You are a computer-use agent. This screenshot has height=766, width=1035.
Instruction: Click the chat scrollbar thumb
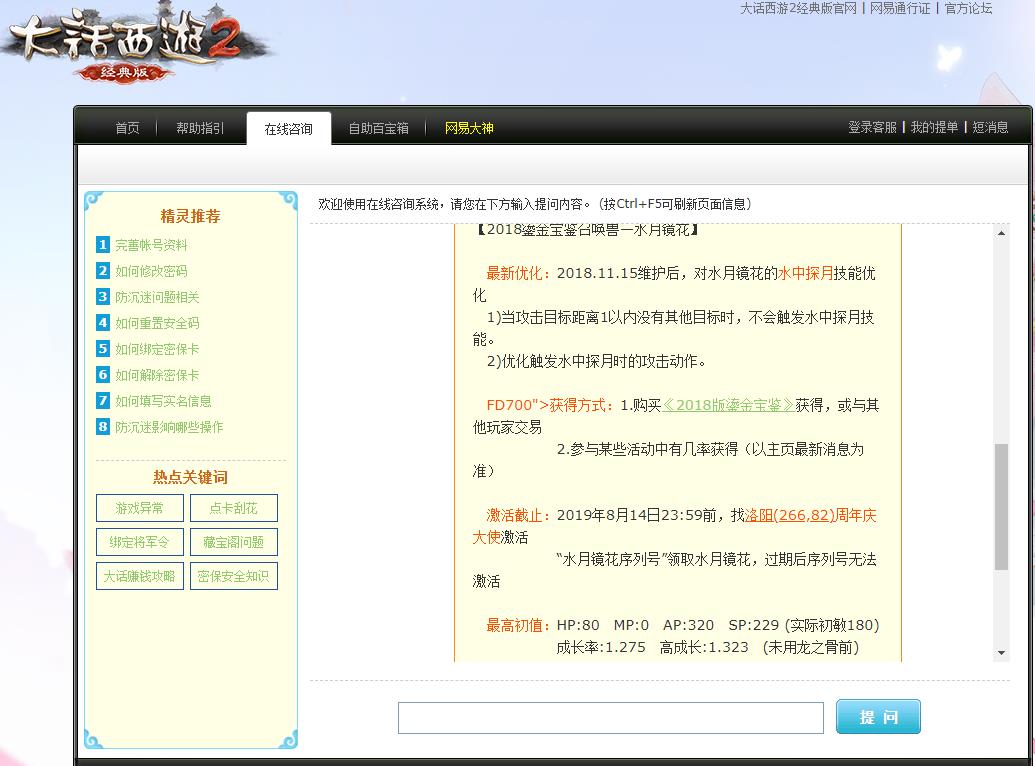(x=1001, y=506)
